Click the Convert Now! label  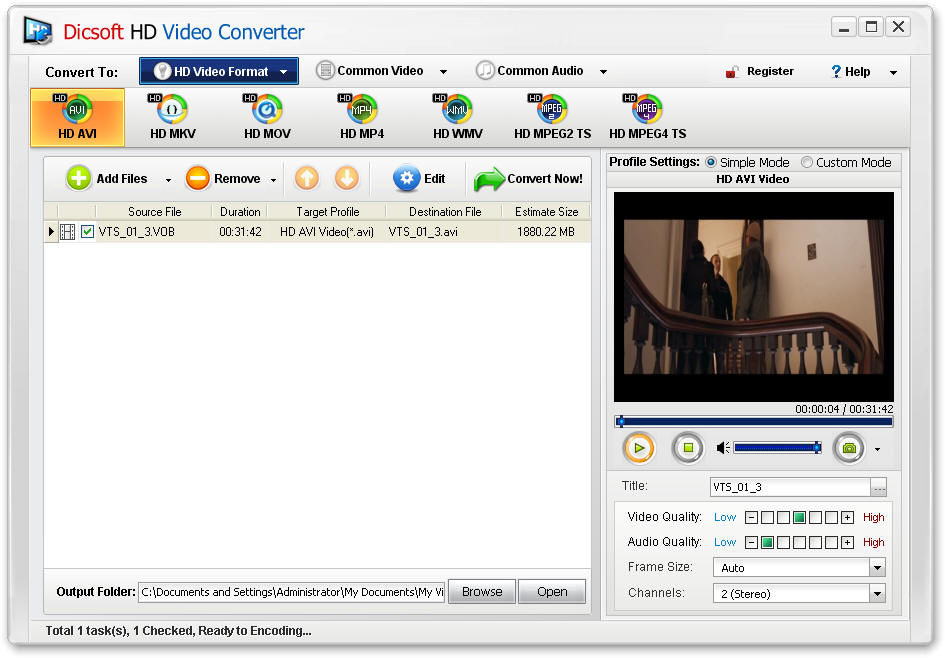click(545, 178)
